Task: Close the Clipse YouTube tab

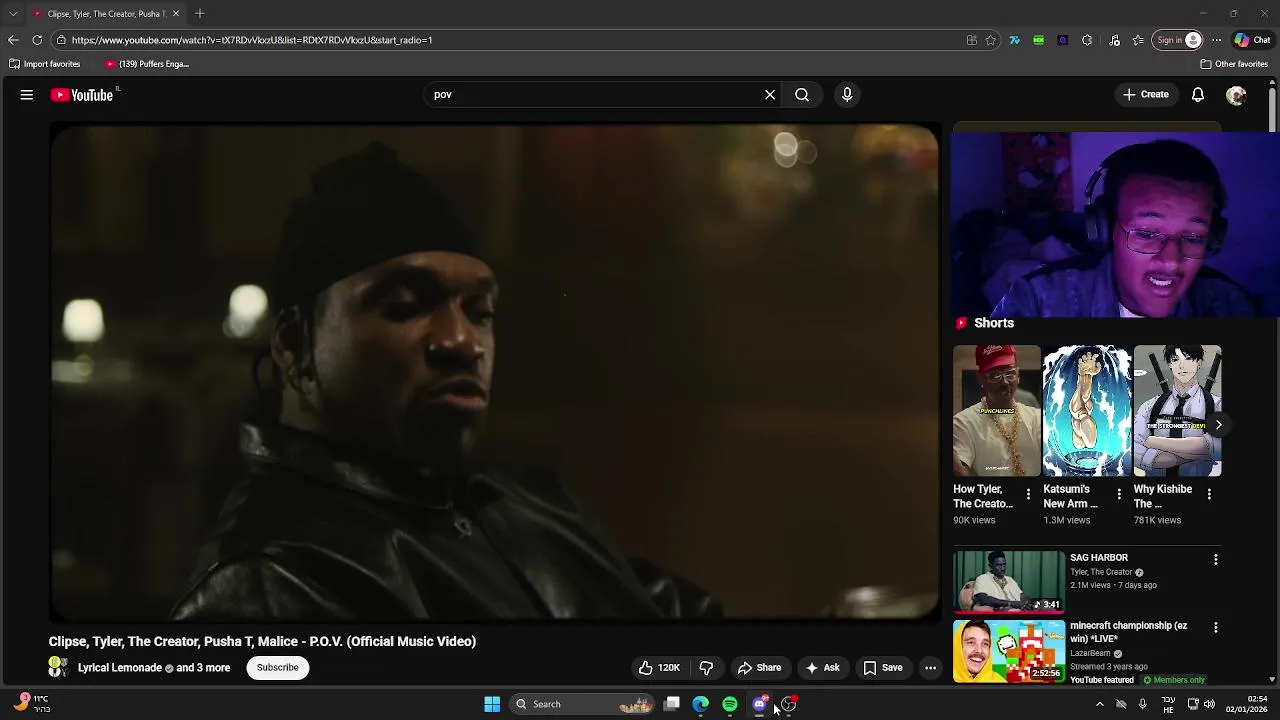Action: tap(175, 14)
